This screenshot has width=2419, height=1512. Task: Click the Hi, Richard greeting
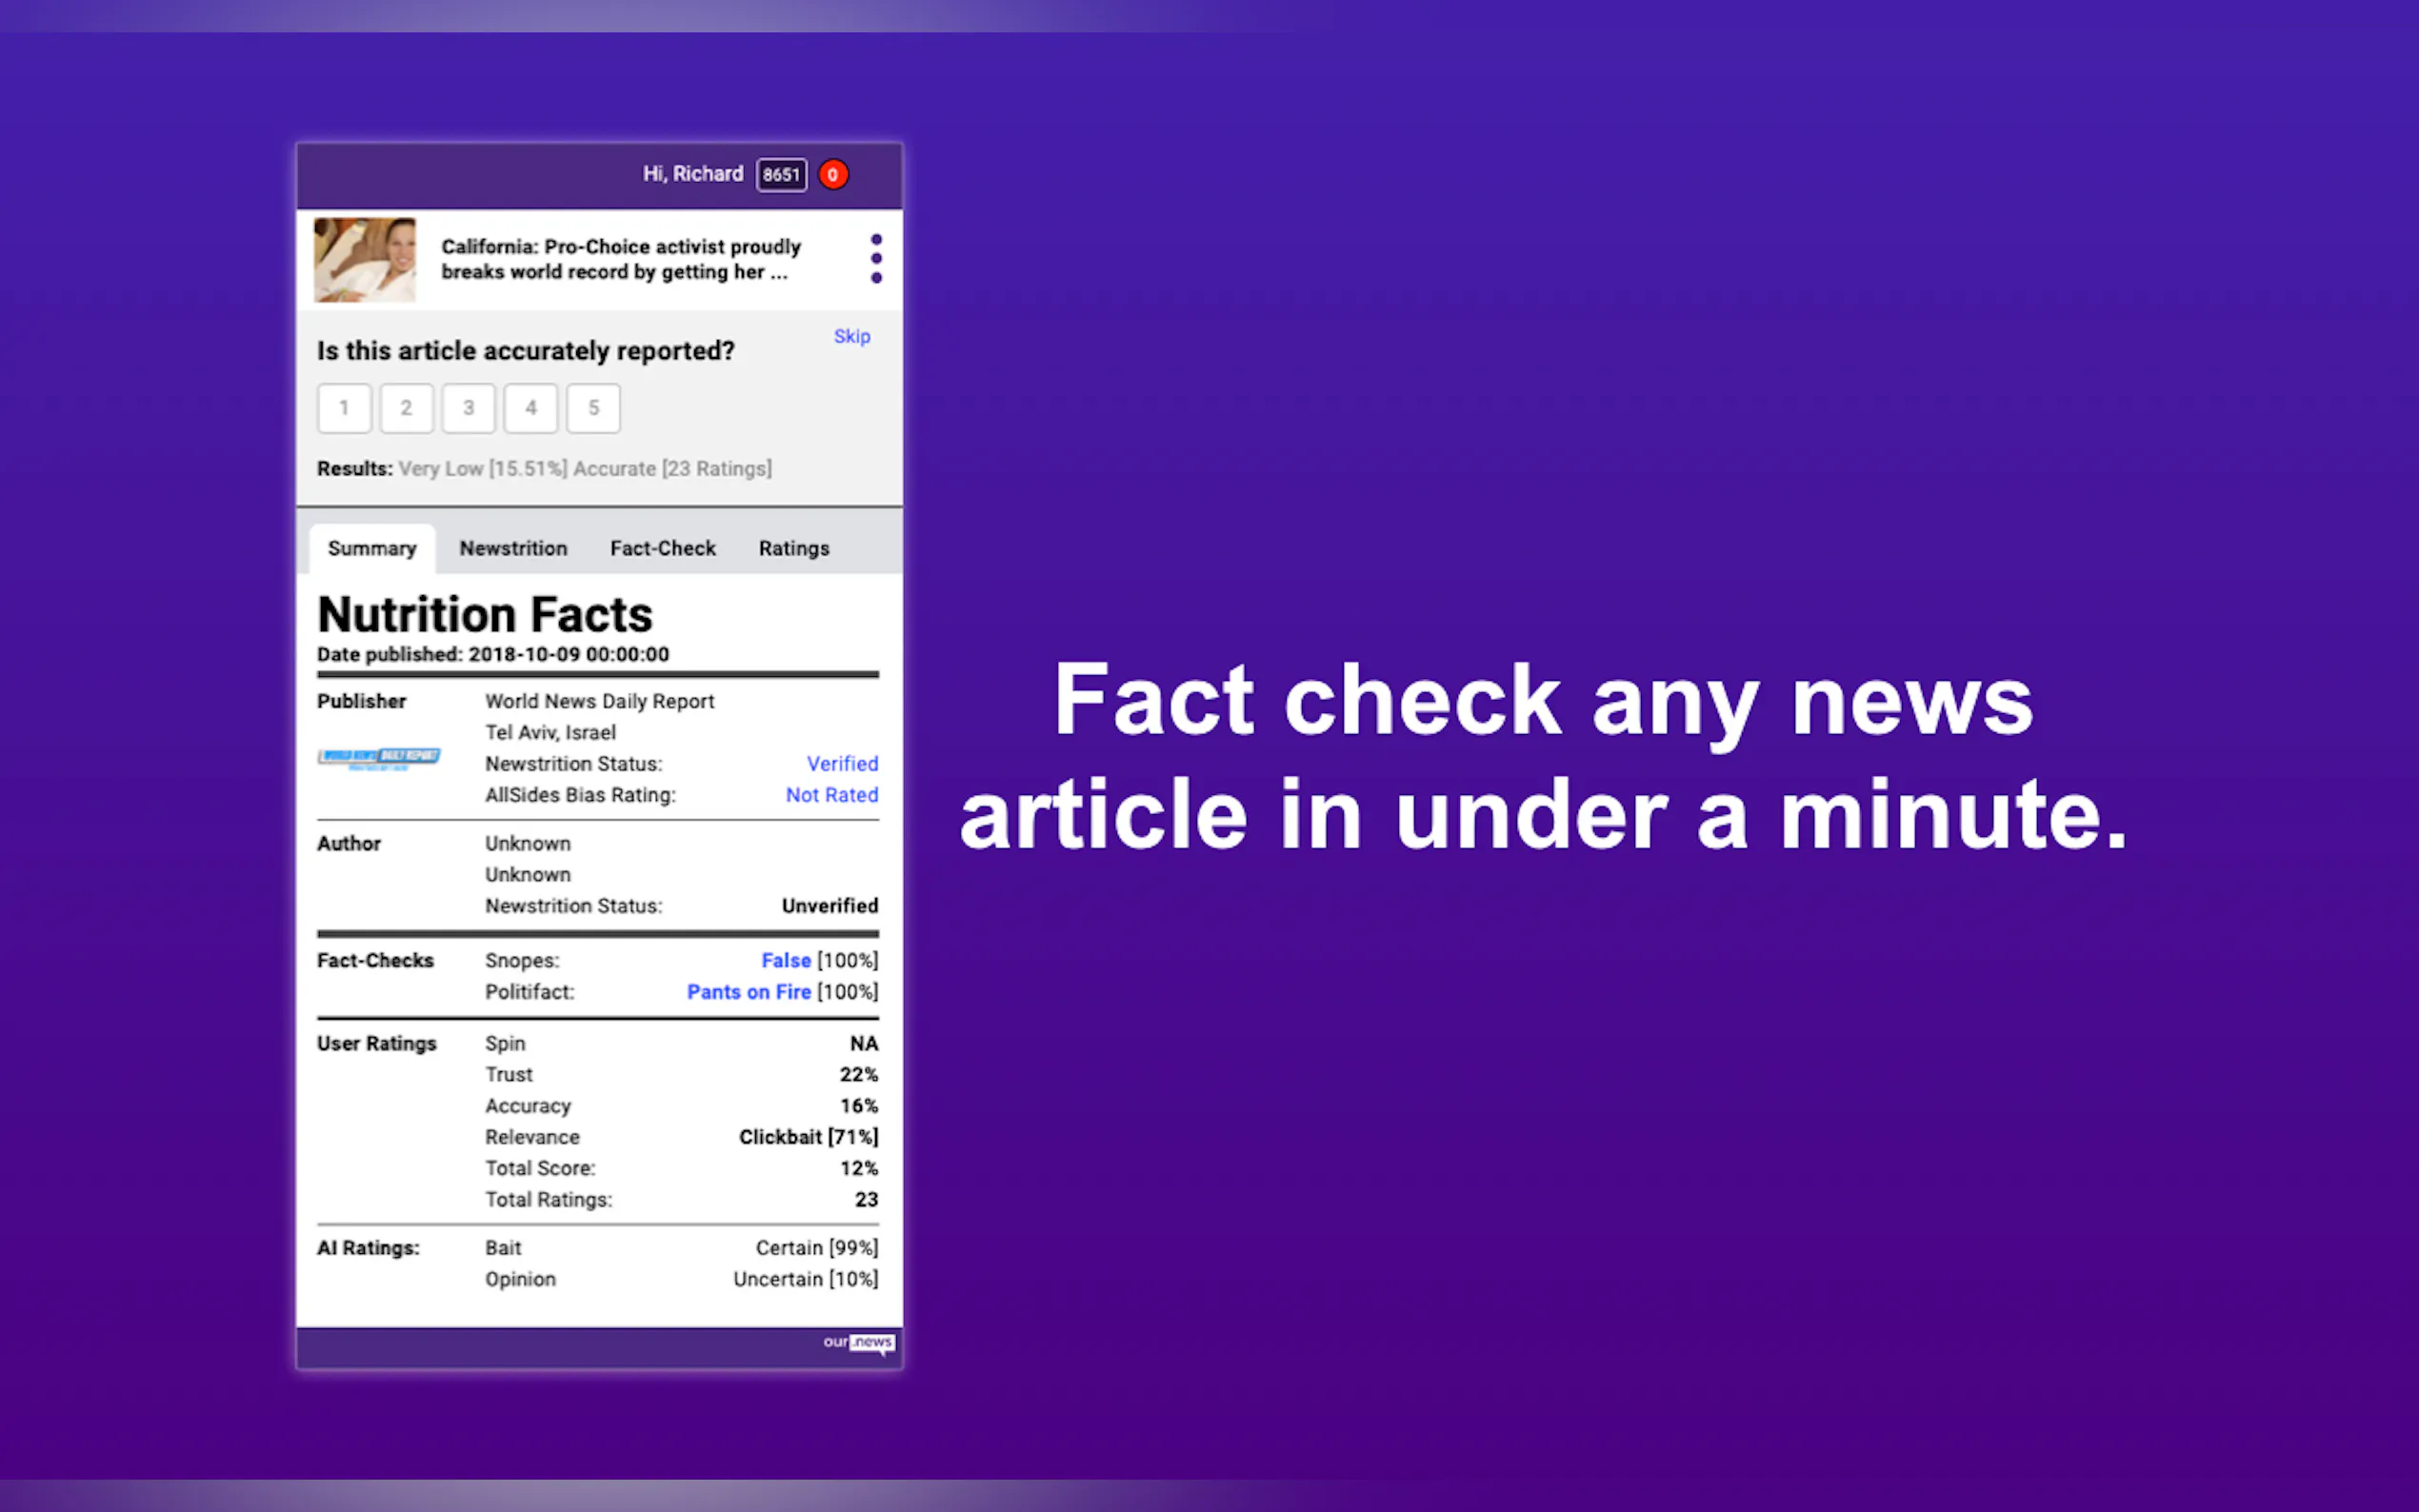tap(693, 174)
